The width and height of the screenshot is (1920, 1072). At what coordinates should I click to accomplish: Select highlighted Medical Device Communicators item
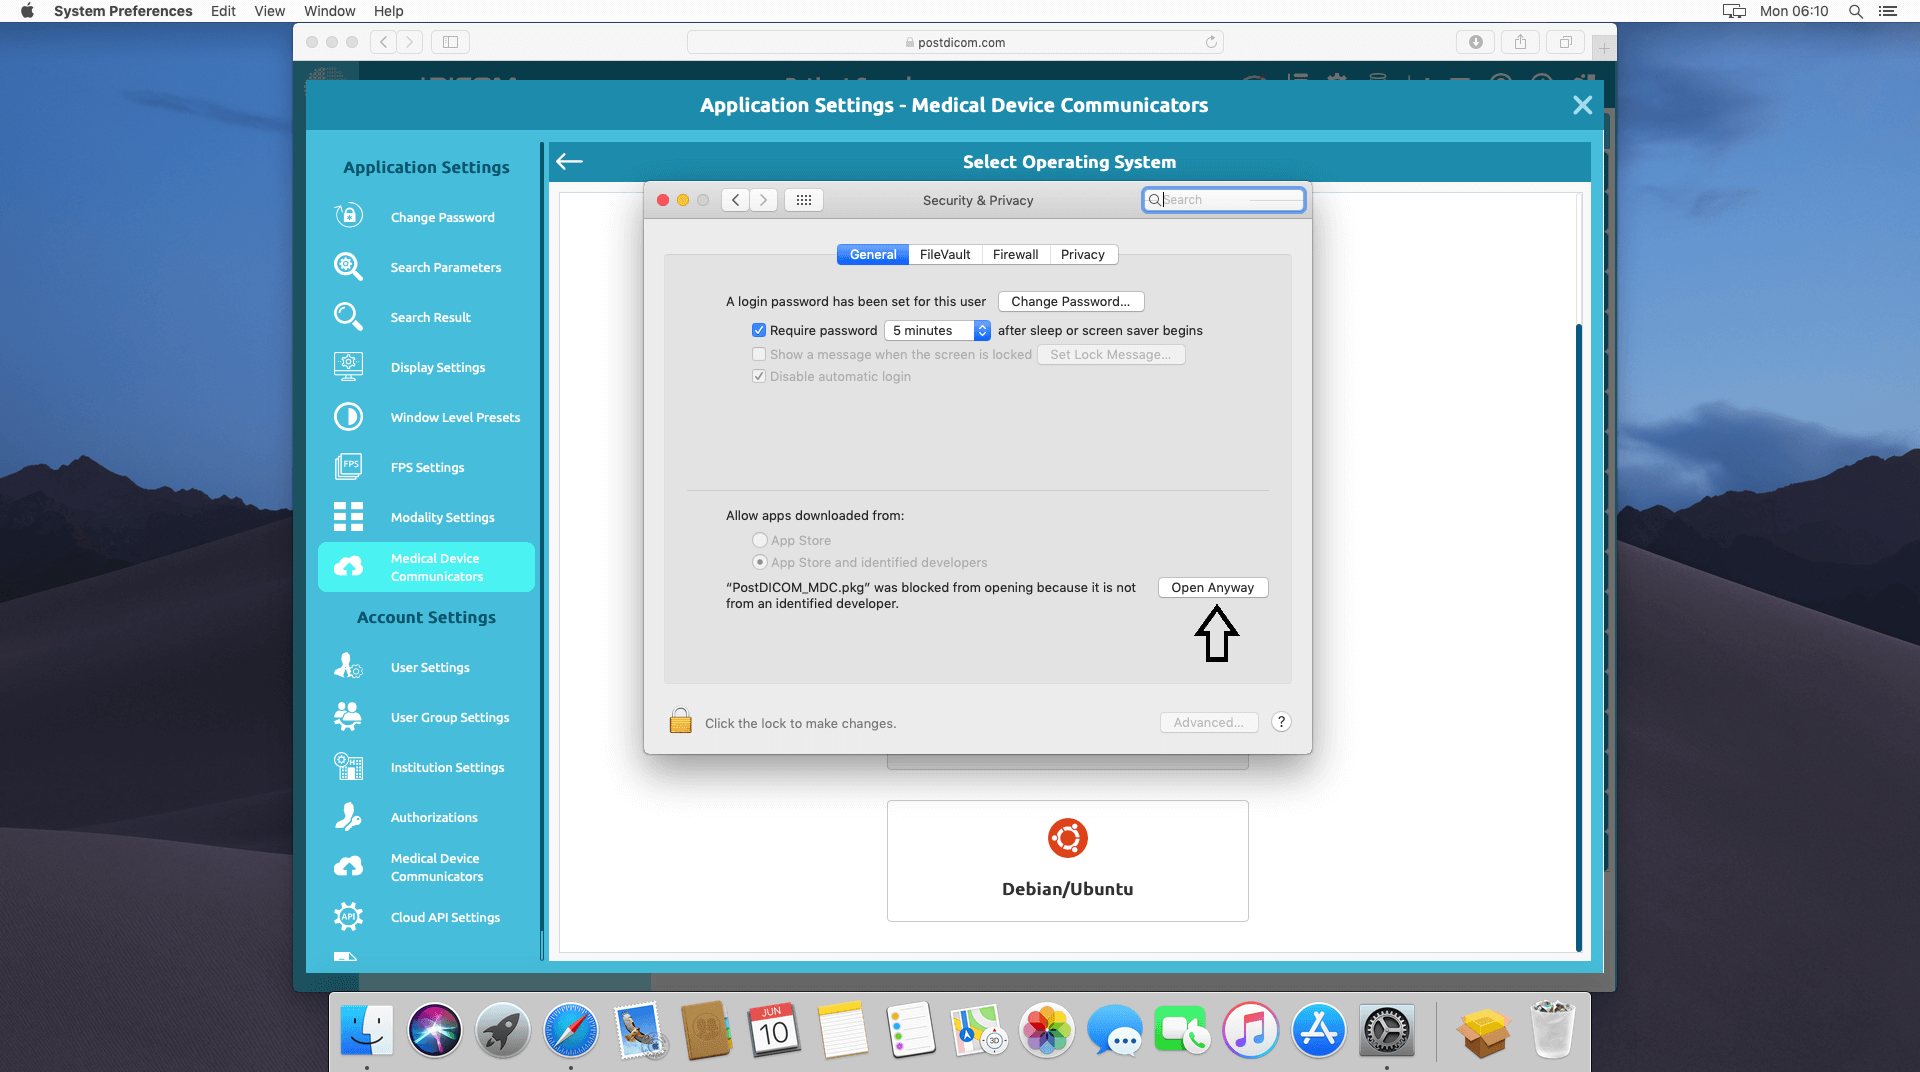[426, 567]
